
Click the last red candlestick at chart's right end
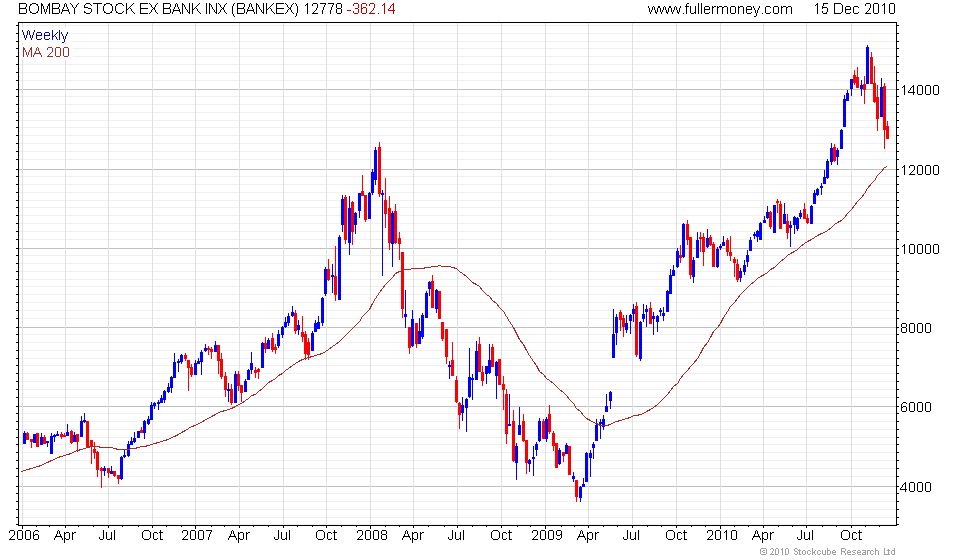(888, 132)
